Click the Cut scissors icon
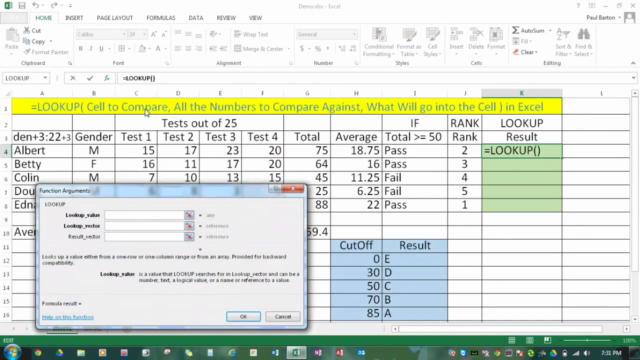This screenshot has height=360, width=640. [27, 31]
